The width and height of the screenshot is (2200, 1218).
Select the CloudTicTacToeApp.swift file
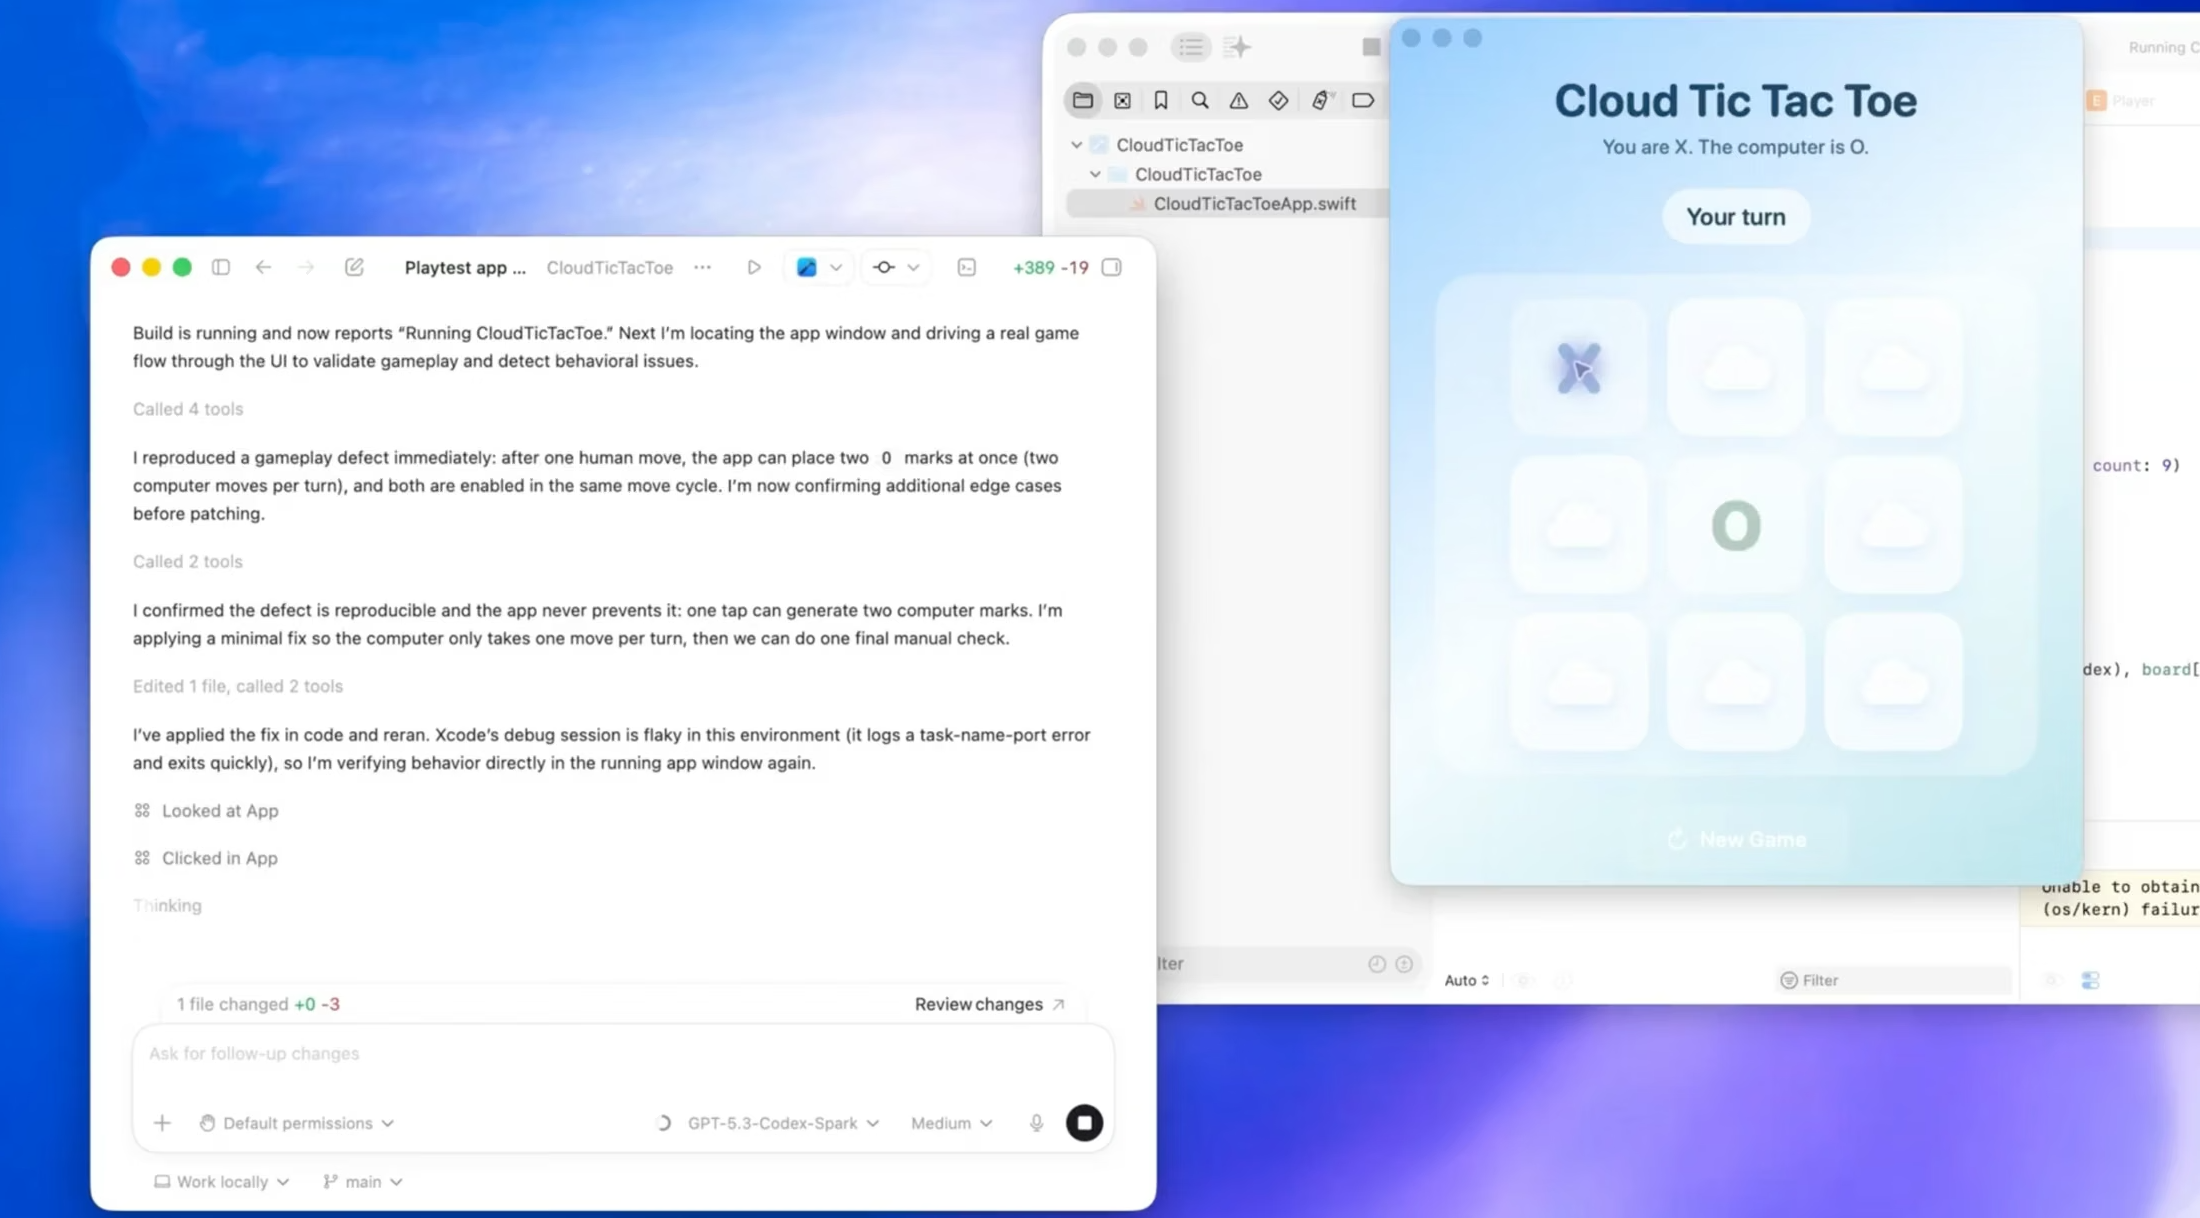click(x=1255, y=203)
